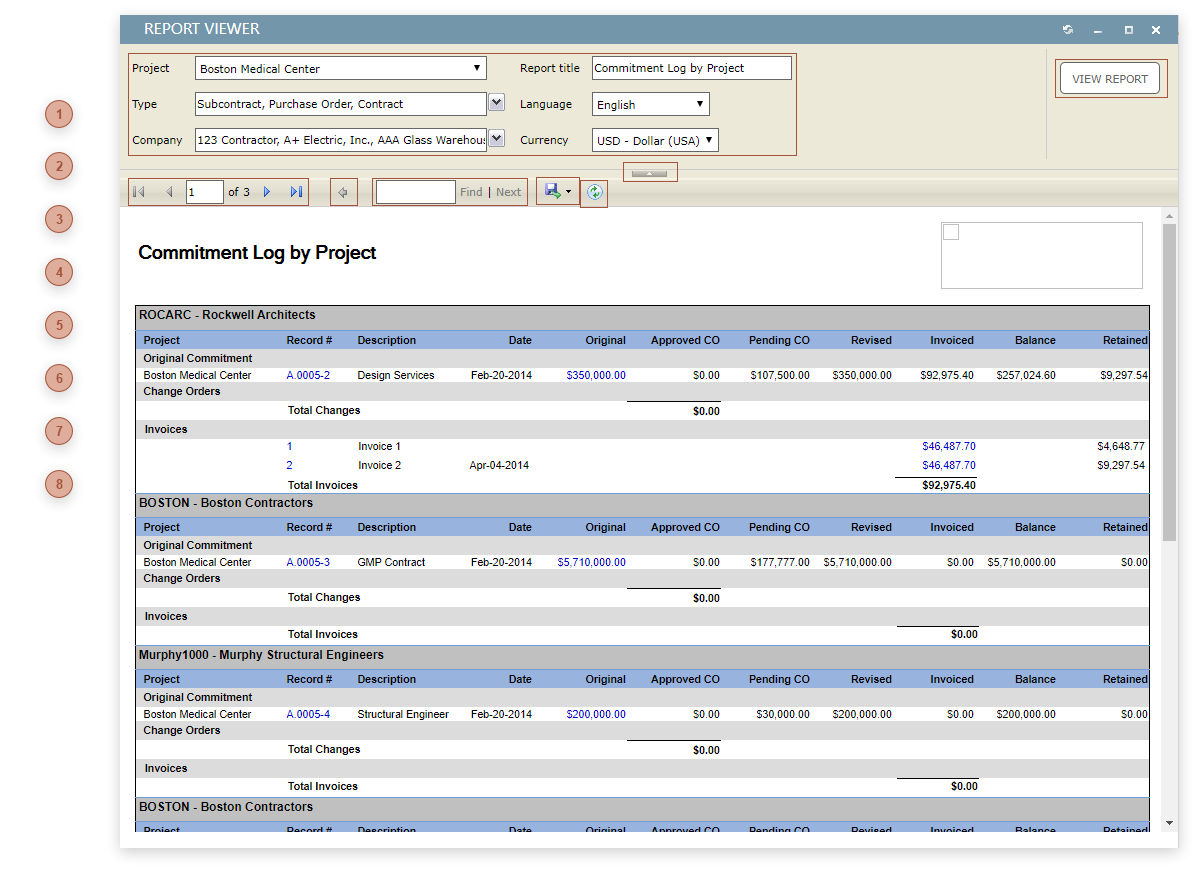Go to previous report page

click(169, 192)
